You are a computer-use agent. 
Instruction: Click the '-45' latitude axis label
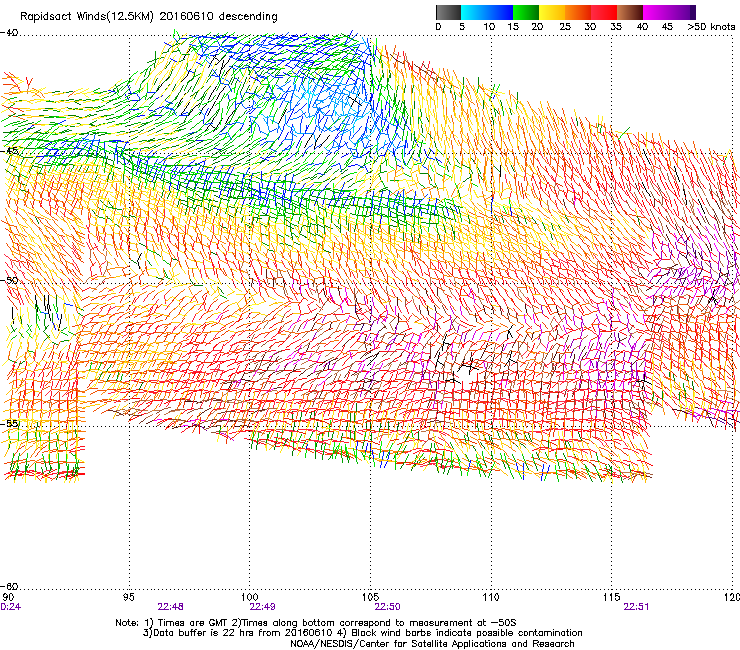coord(9,151)
